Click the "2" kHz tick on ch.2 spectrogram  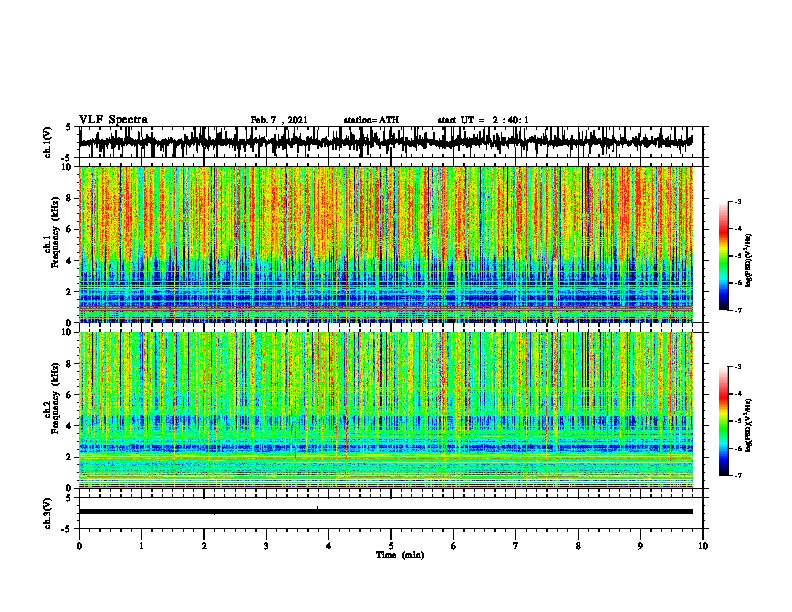point(70,457)
